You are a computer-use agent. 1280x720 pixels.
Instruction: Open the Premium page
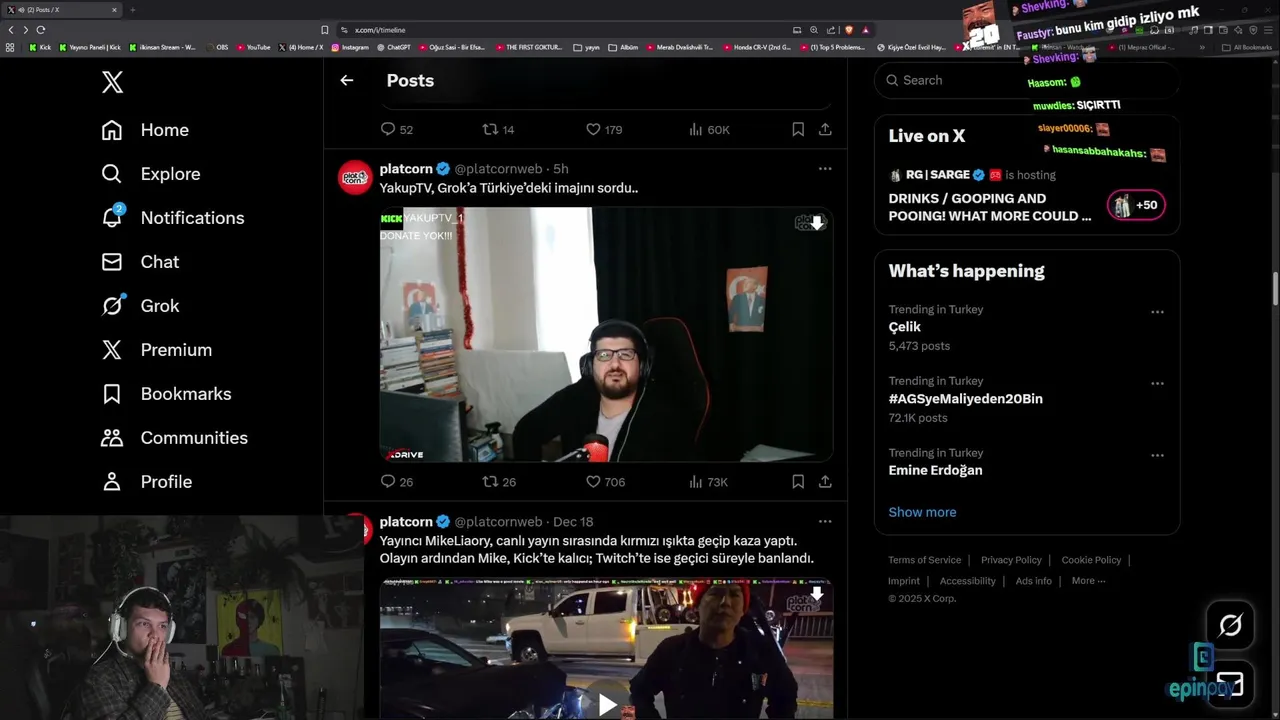tap(156, 350)
